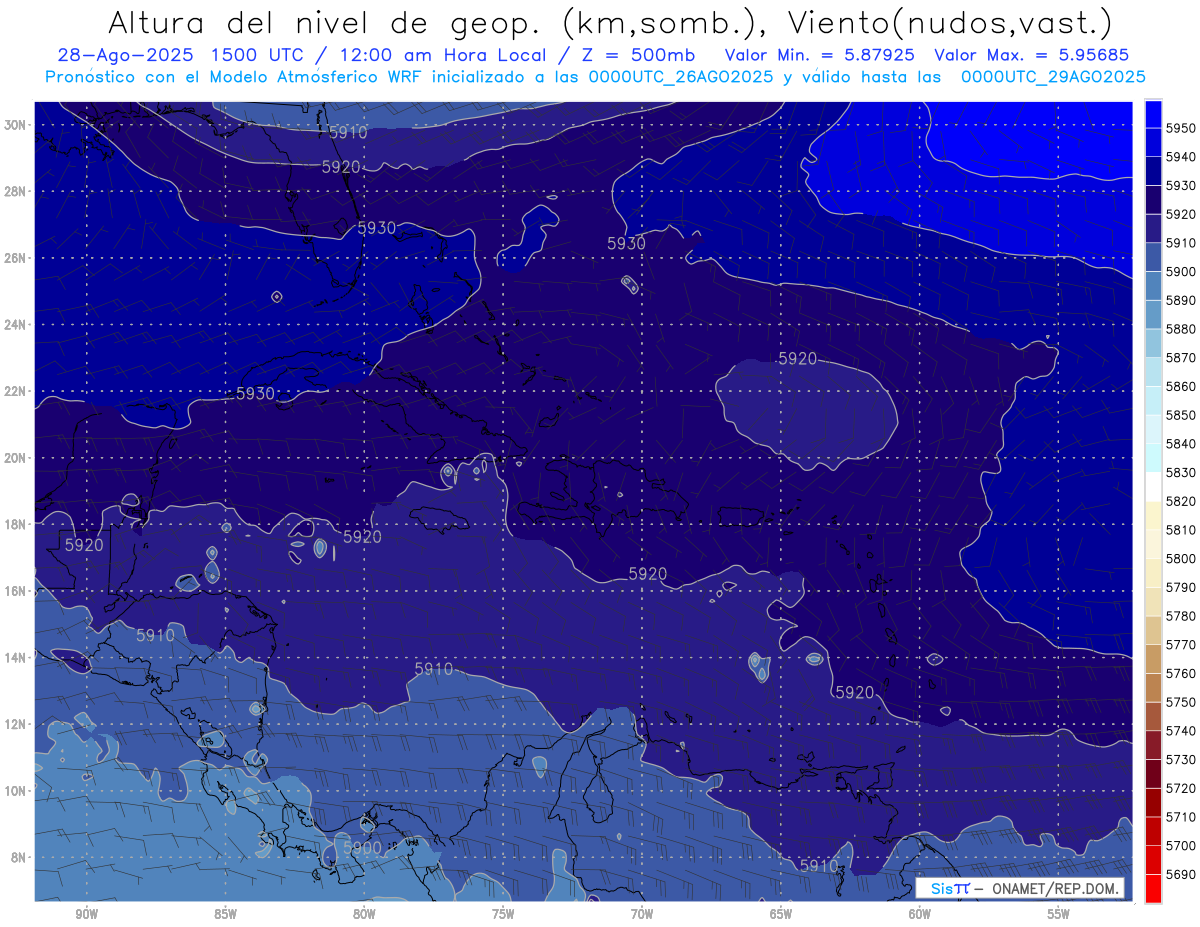Click the color bar legend value 5840
The width and height of the screenshot is (1200, 927).
coord(1180,444)
